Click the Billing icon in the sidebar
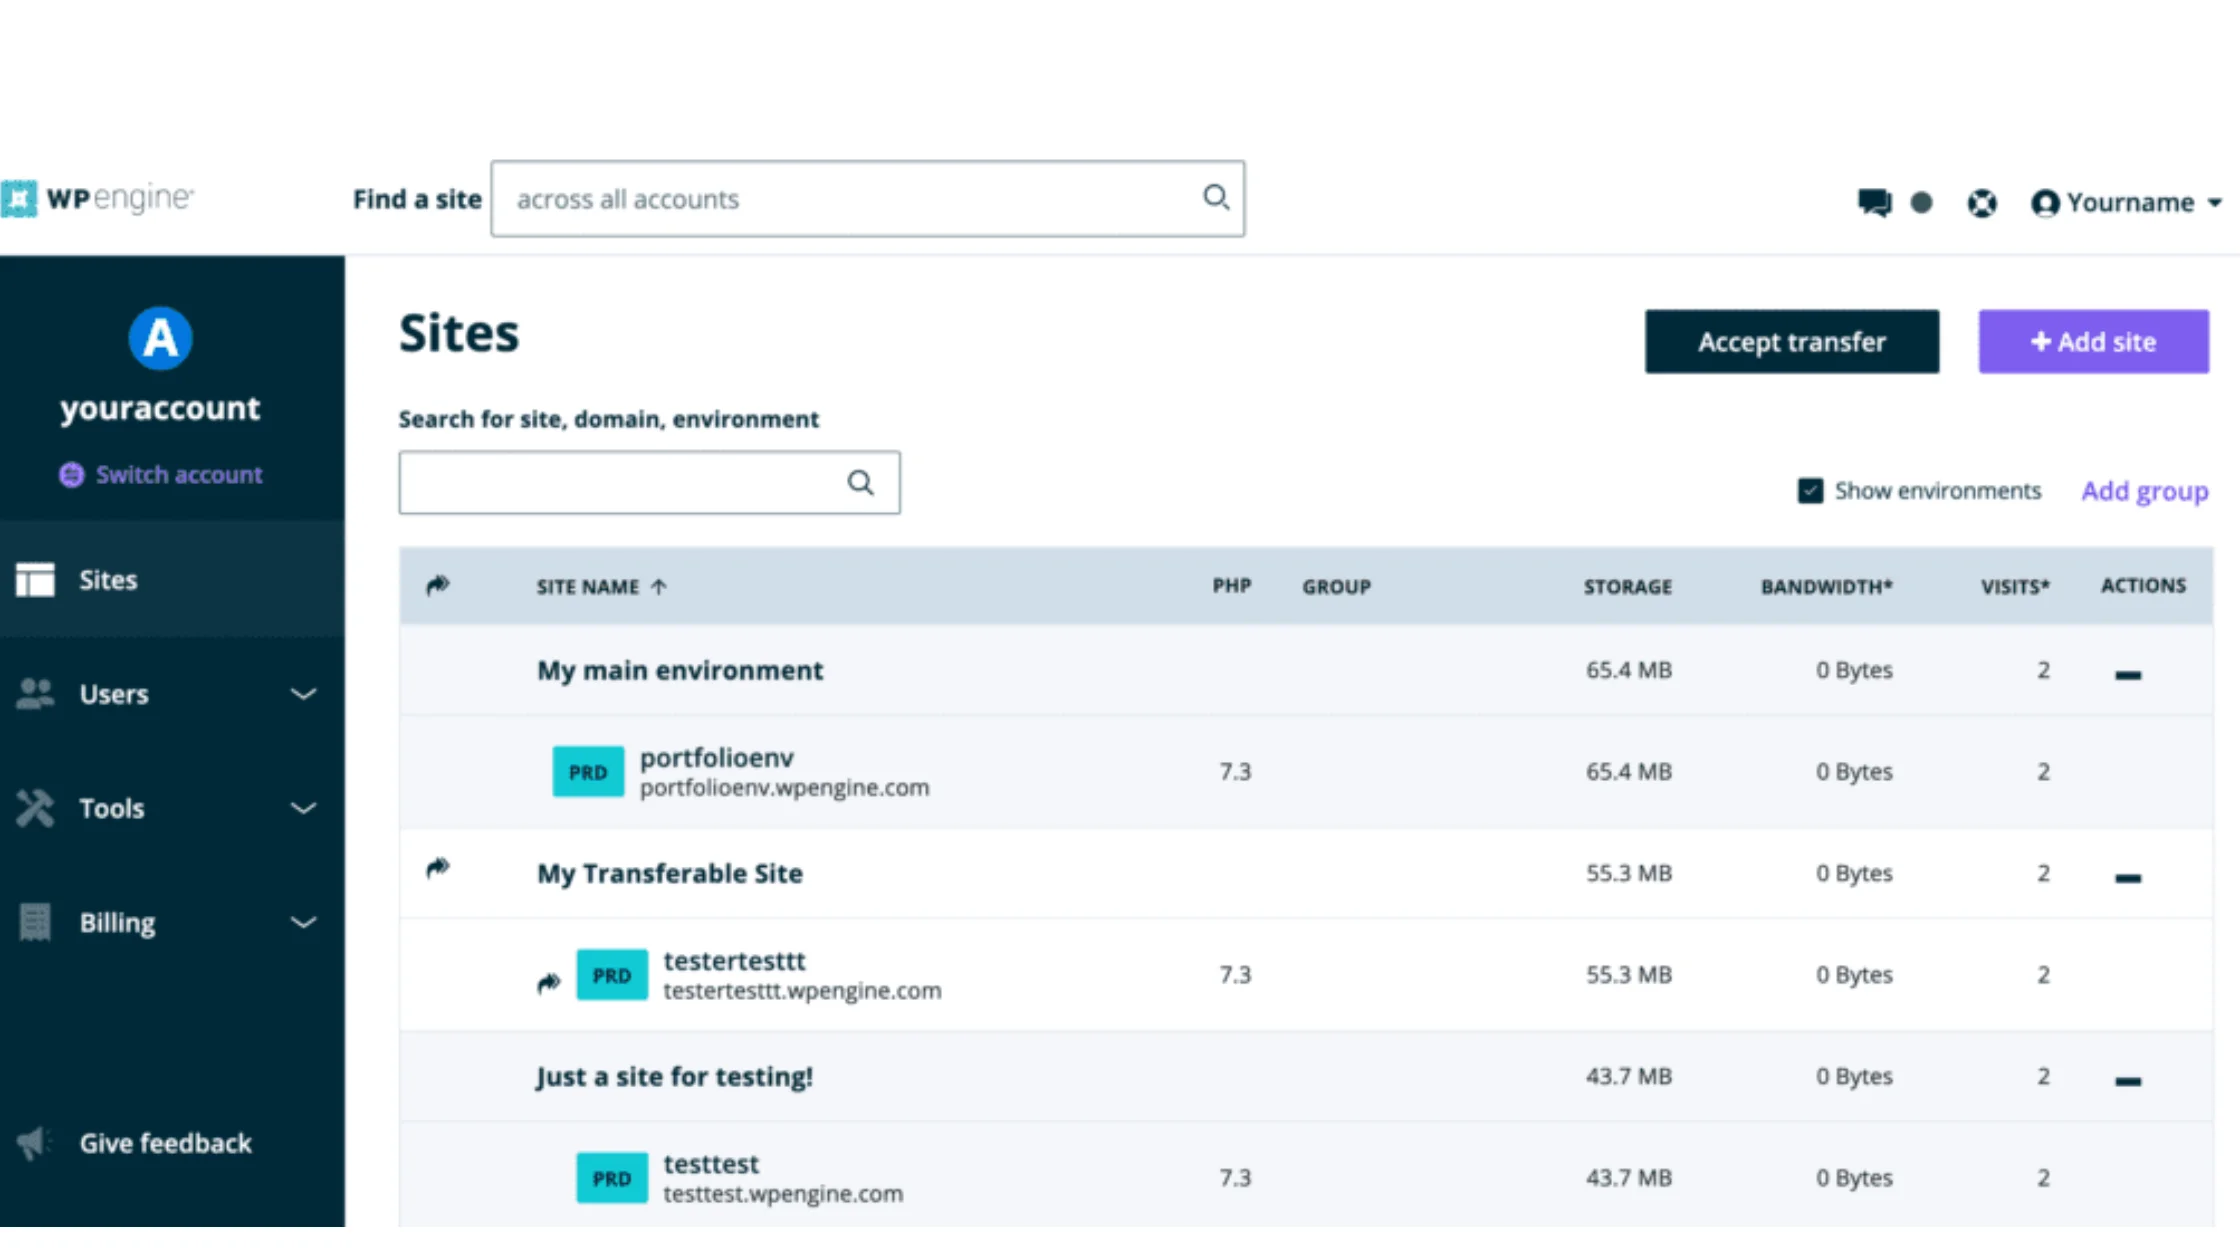The width and height of the screenshot is (2240, 1260). [x=35, y=922]
